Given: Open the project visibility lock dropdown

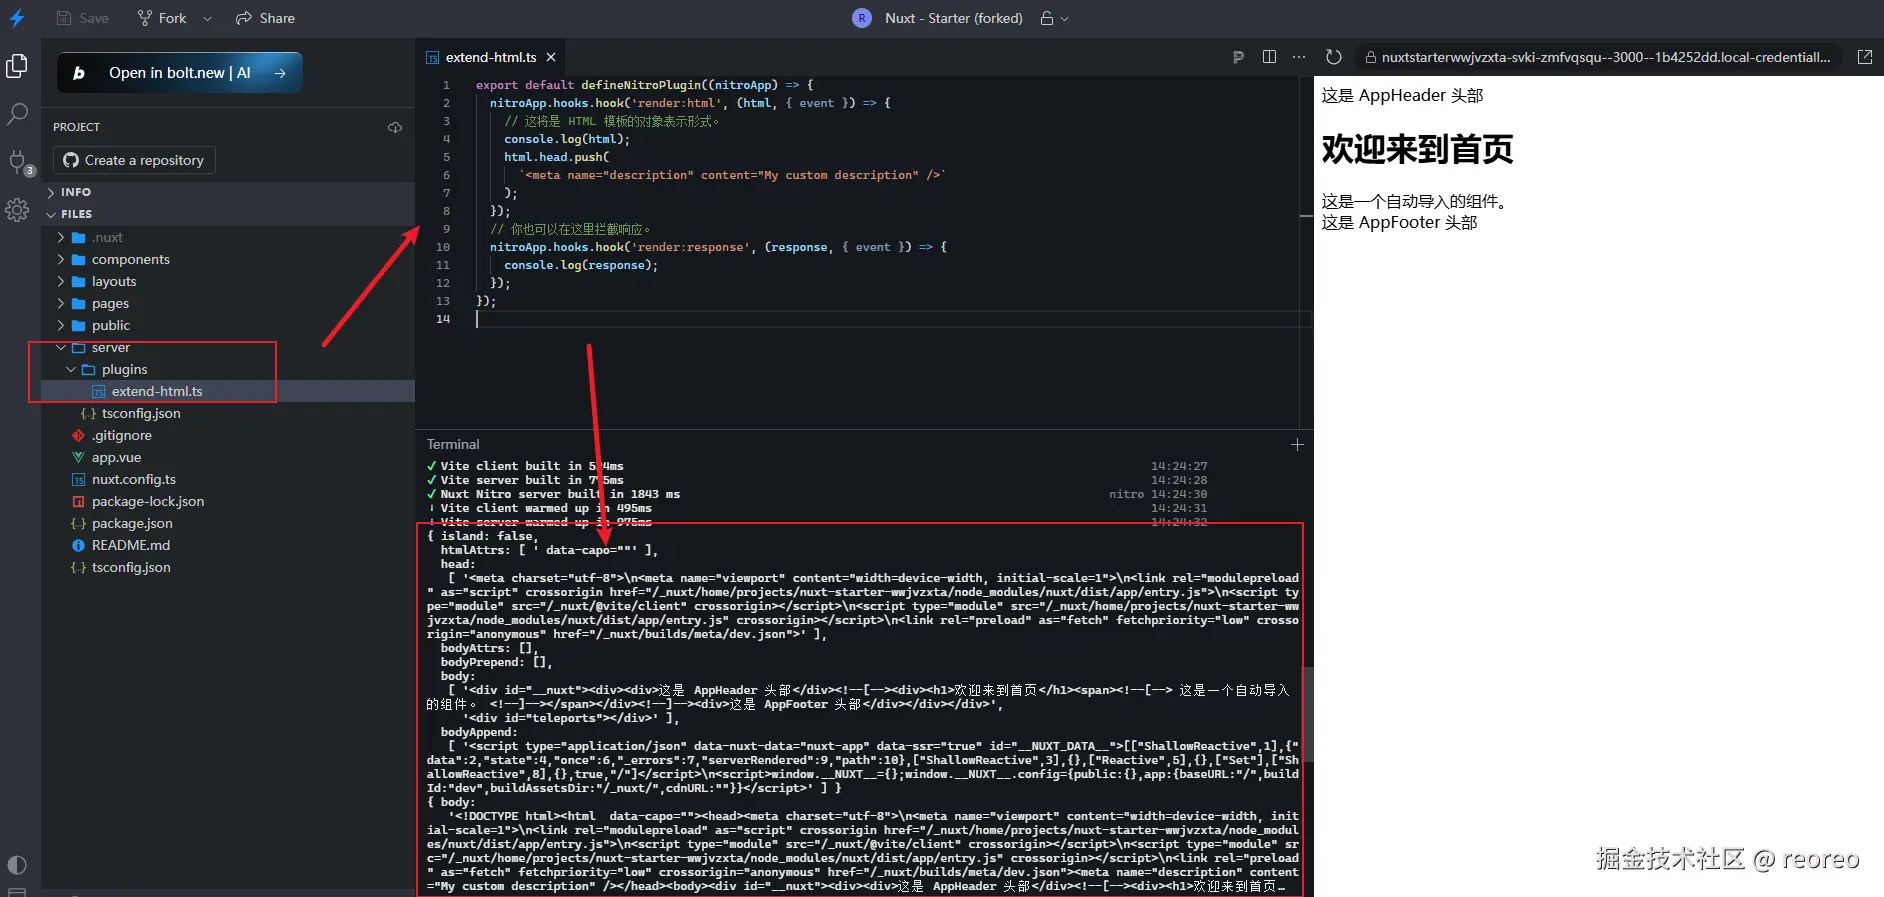Looking at the screenshot, I should 1054,18.
